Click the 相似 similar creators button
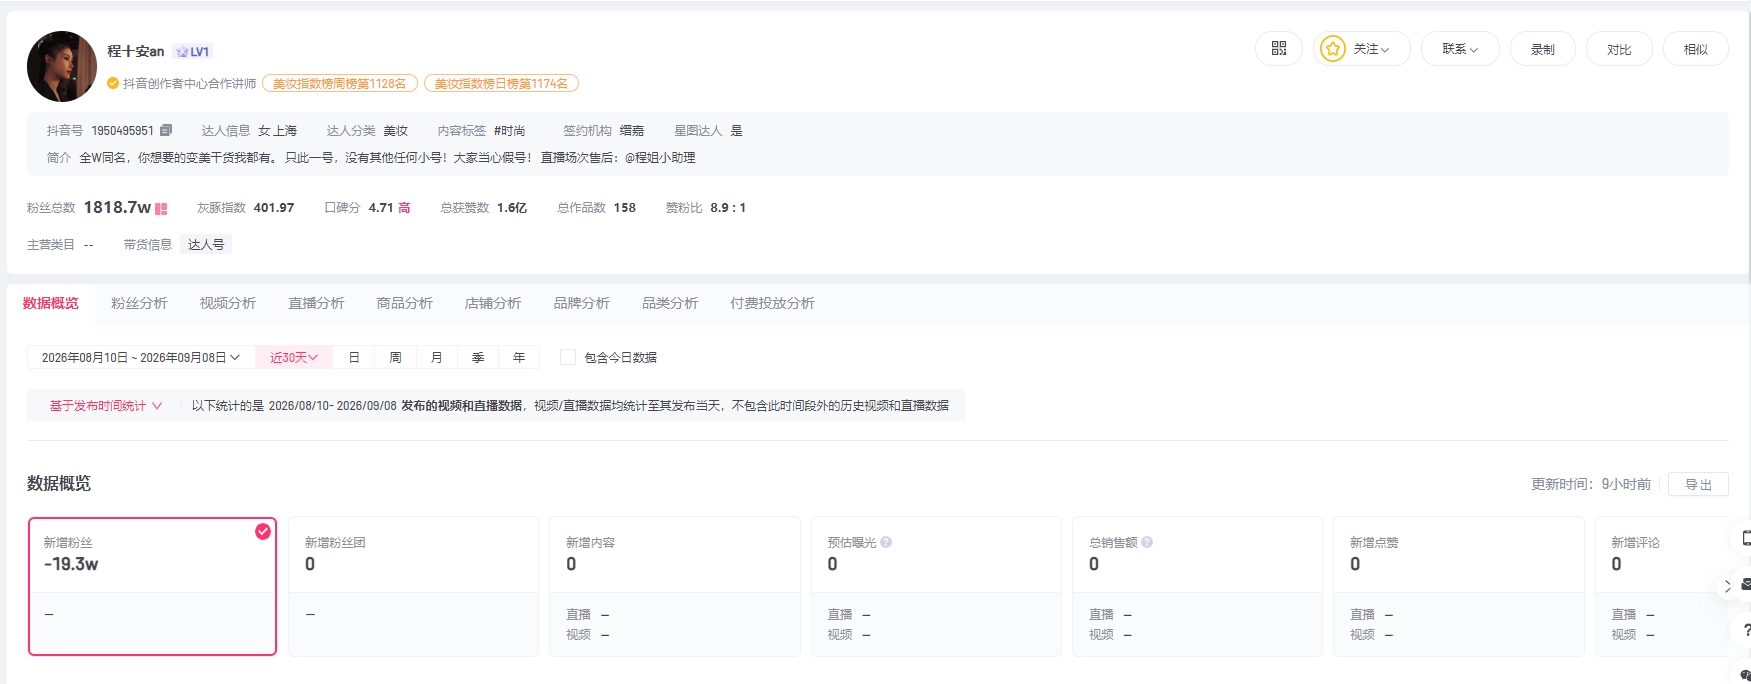Image resolution: width=1751 pixels, height=684 pixels. [1696, 48]
